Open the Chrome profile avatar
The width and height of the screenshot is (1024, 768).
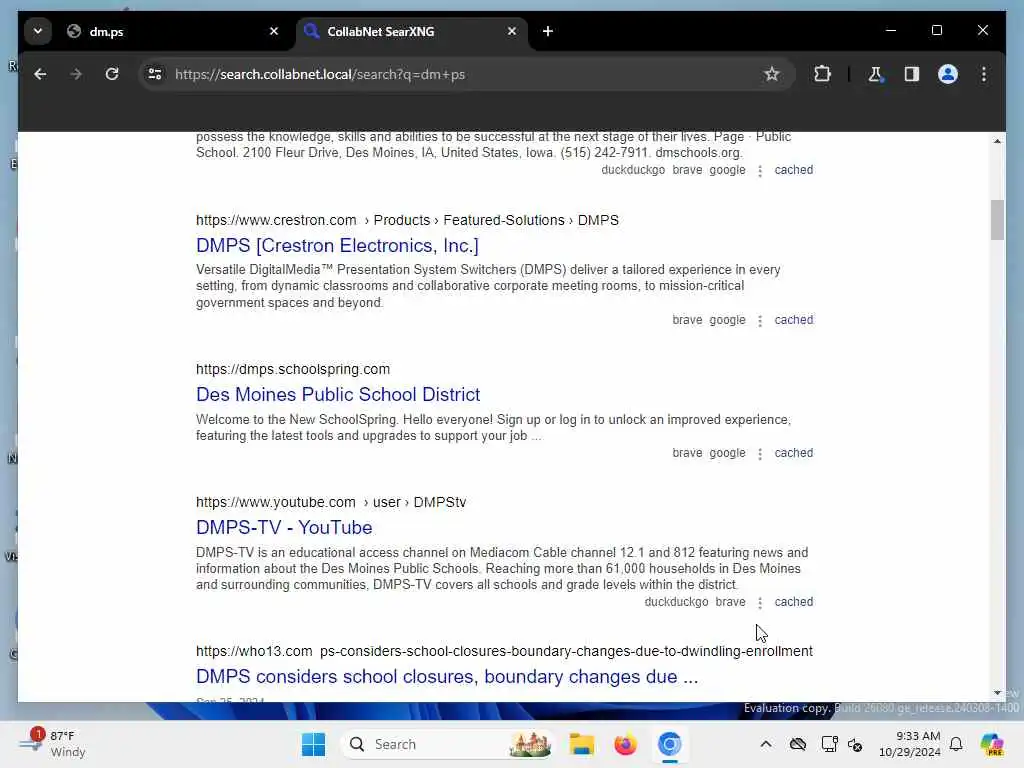(948, 74)
